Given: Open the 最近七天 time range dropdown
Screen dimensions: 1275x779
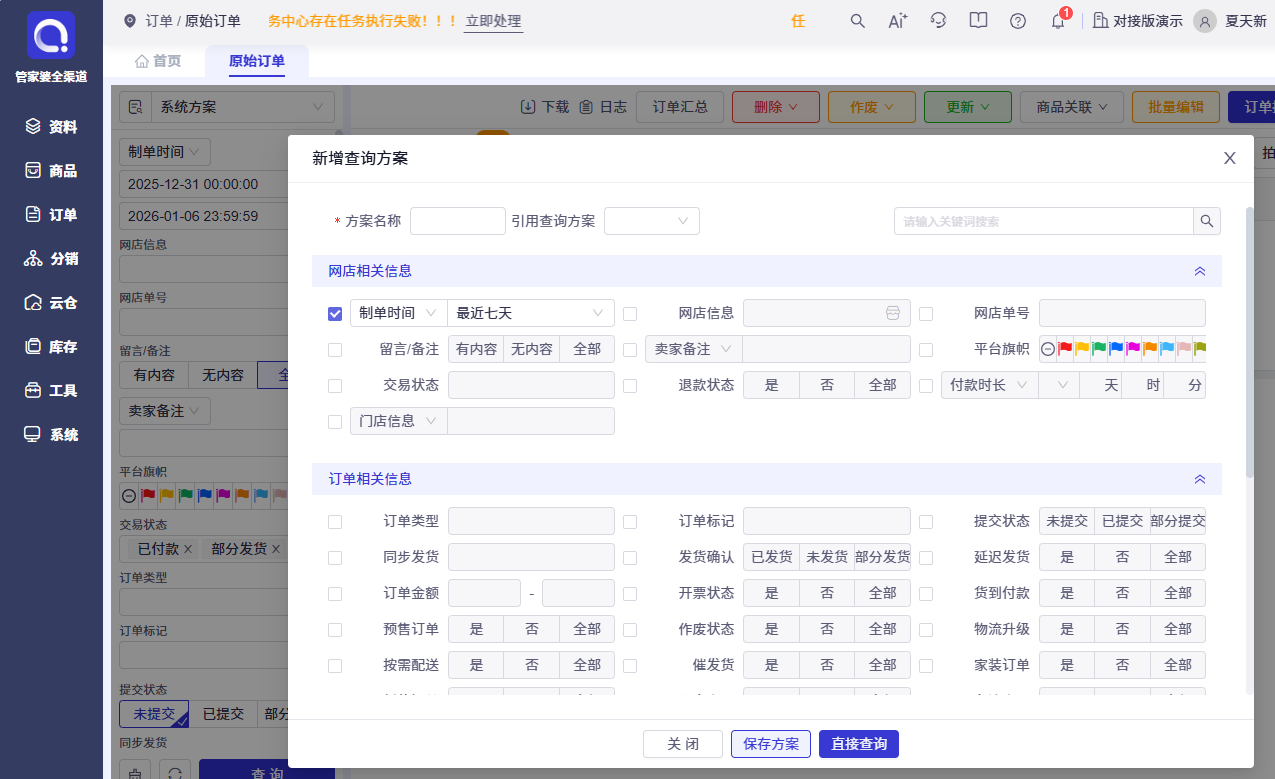Looking at the screenshot, I should click(x=531, y=313).
